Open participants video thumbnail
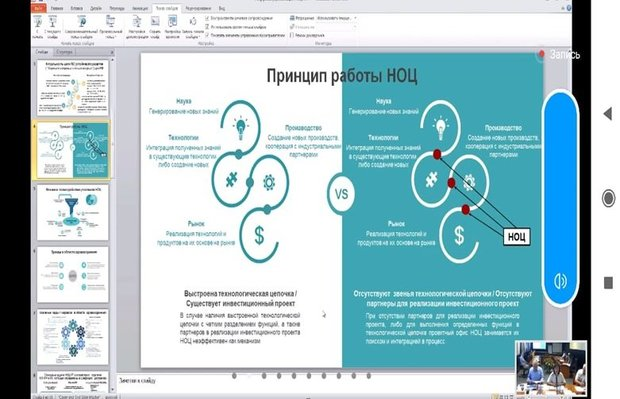The width and height of the screenshot is (620, 399). [x=551, y=368]
